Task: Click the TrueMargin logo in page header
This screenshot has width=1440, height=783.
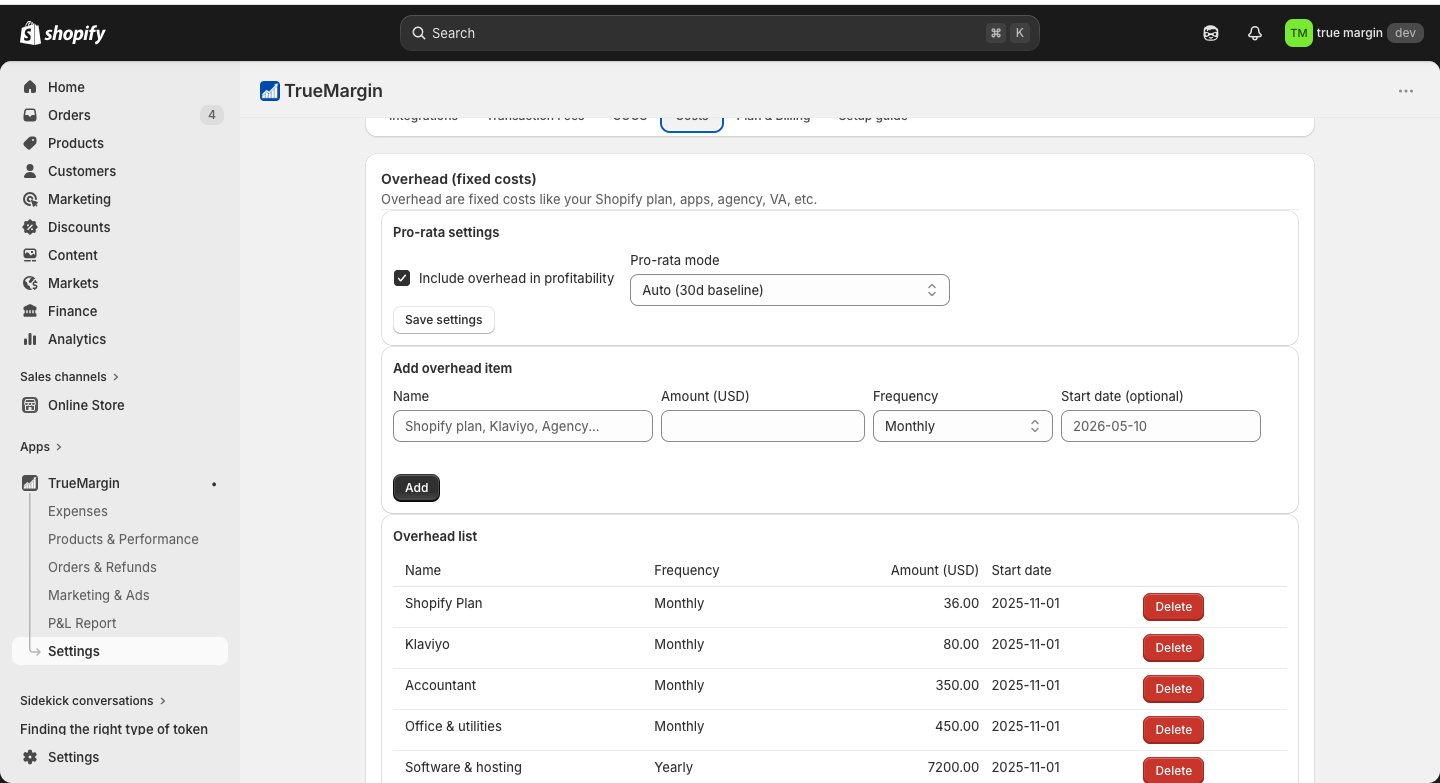Action: (269, 91)
